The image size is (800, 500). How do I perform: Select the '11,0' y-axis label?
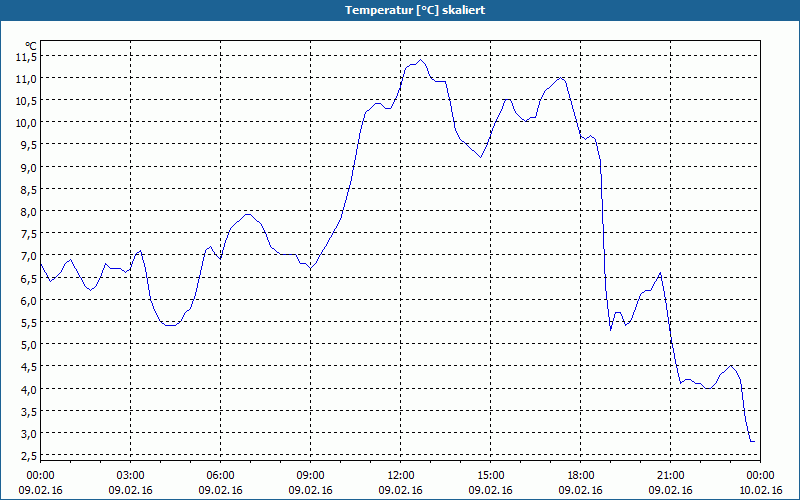click(26, 79)
